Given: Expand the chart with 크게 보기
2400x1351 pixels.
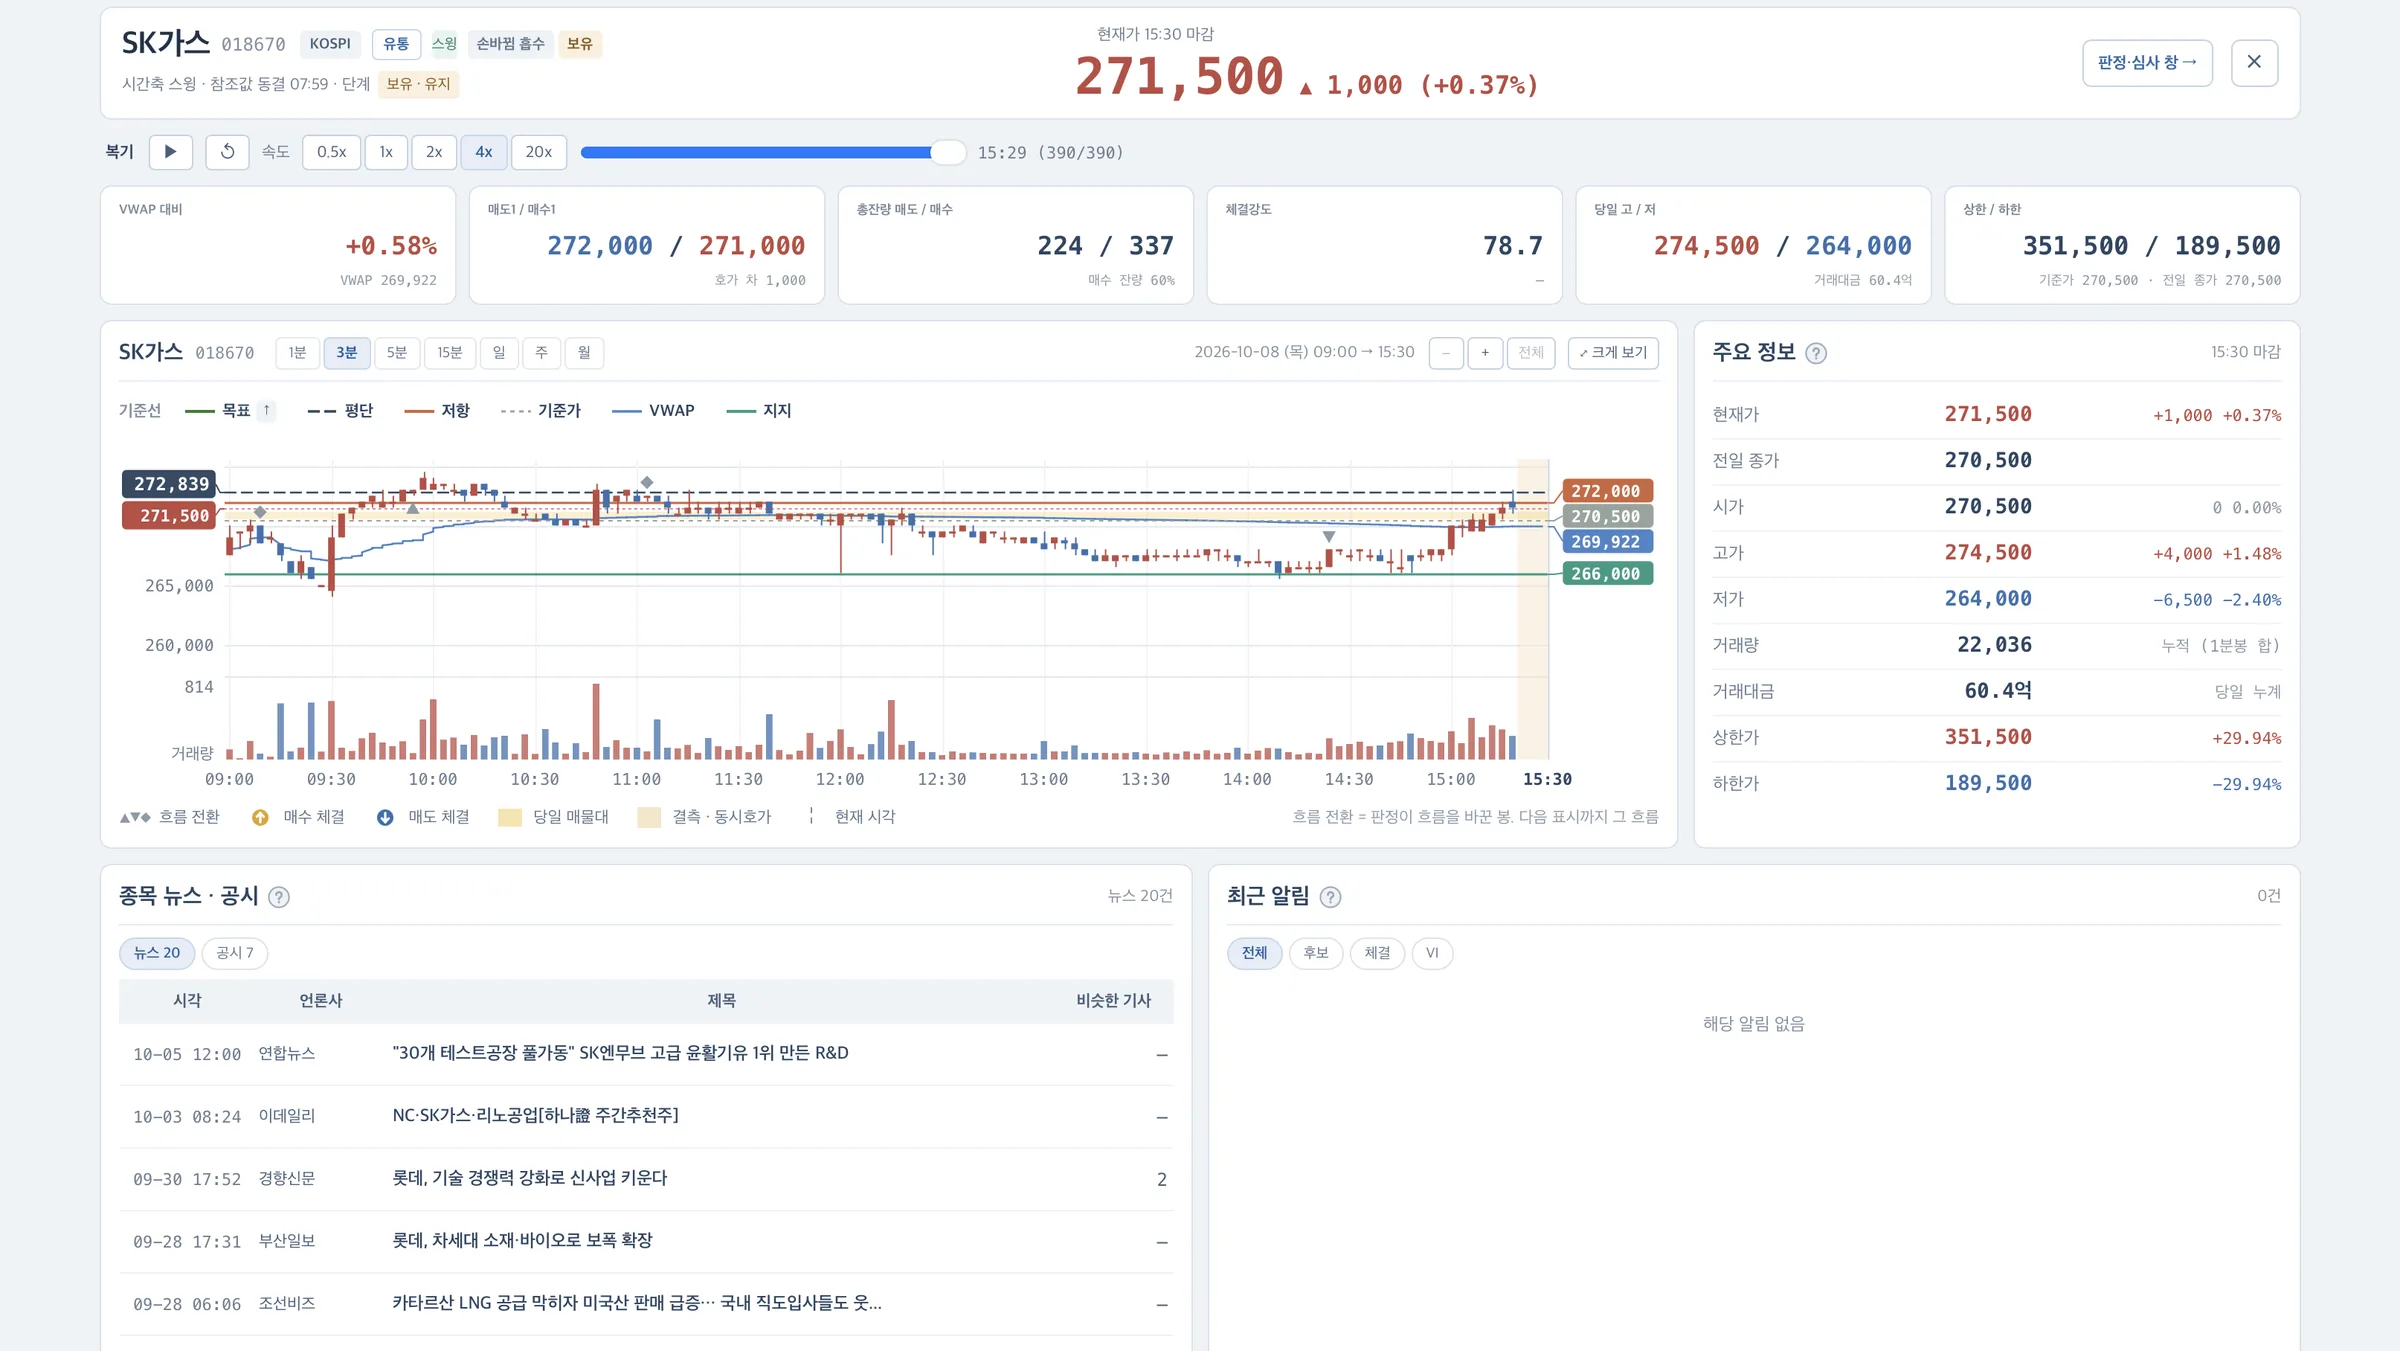Looking at the screenshot, I should [x=1613, y=352].
